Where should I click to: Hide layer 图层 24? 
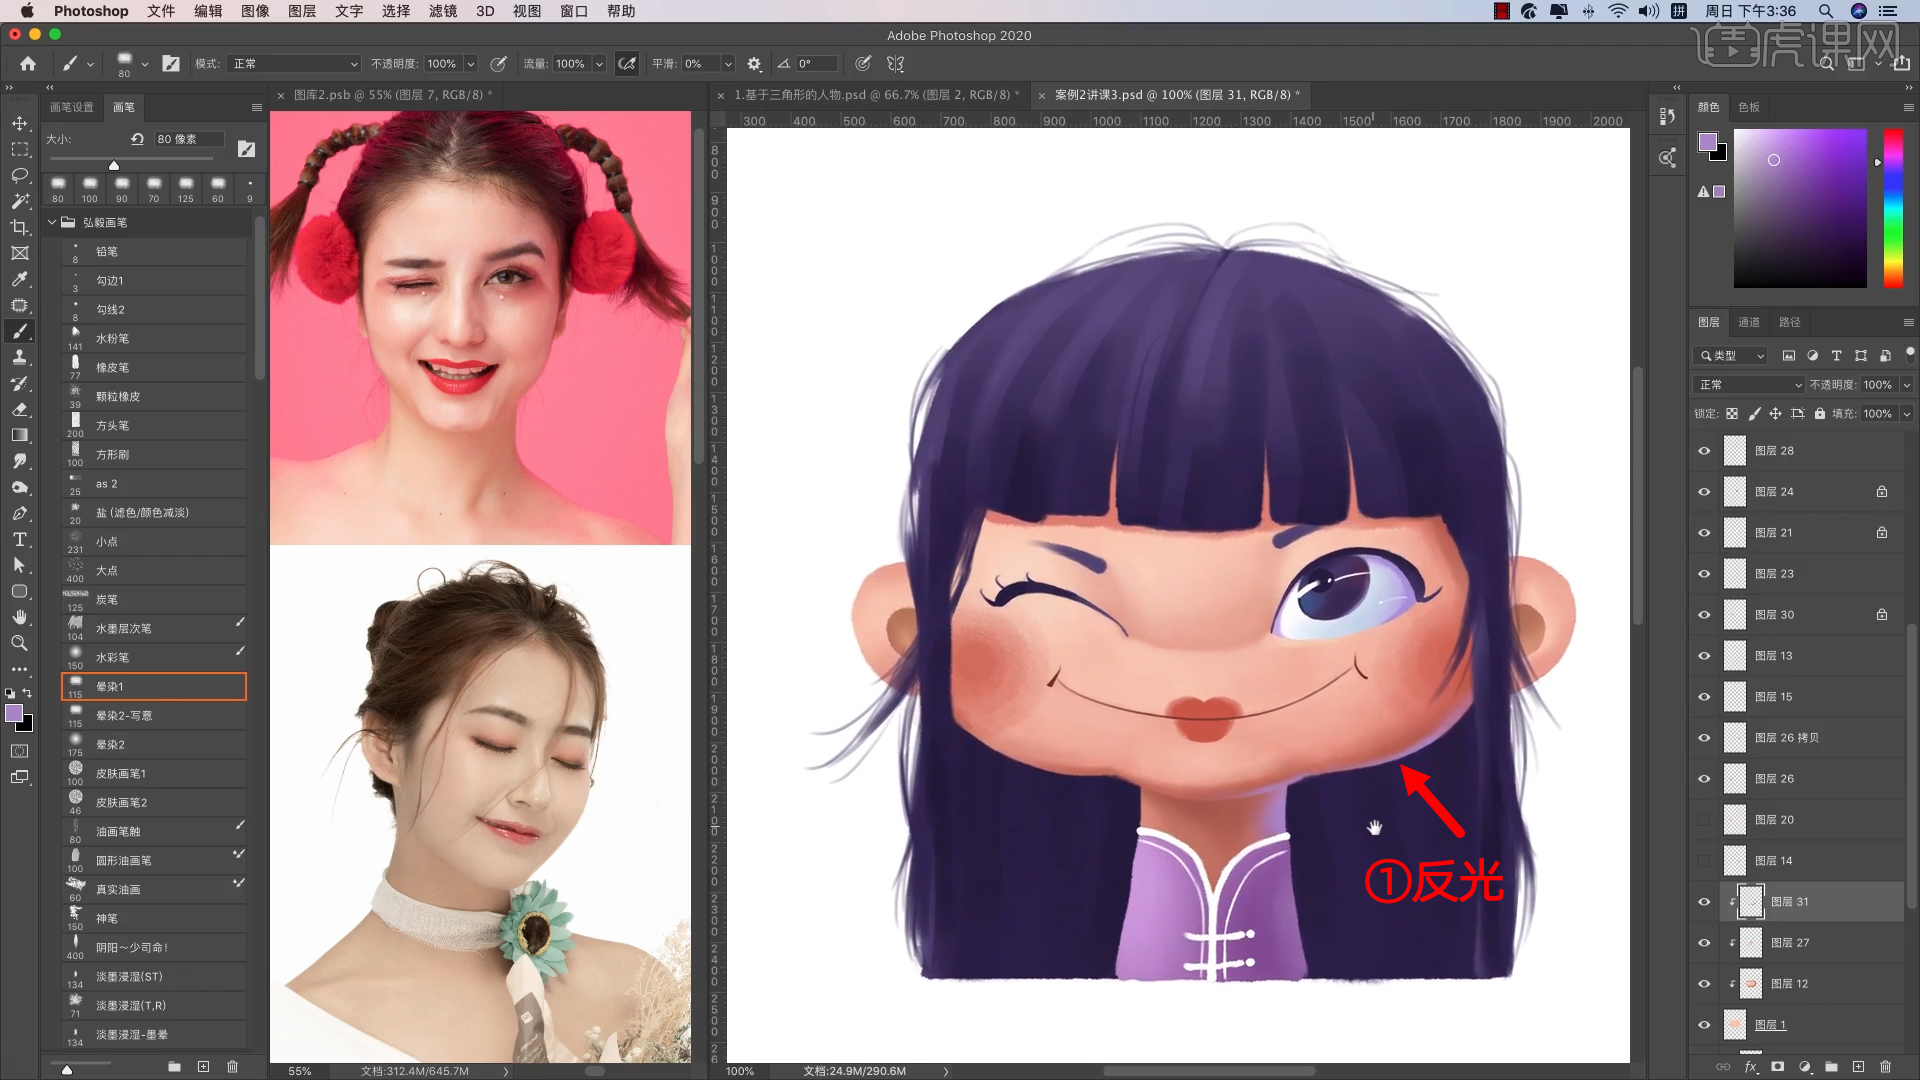1704,492
